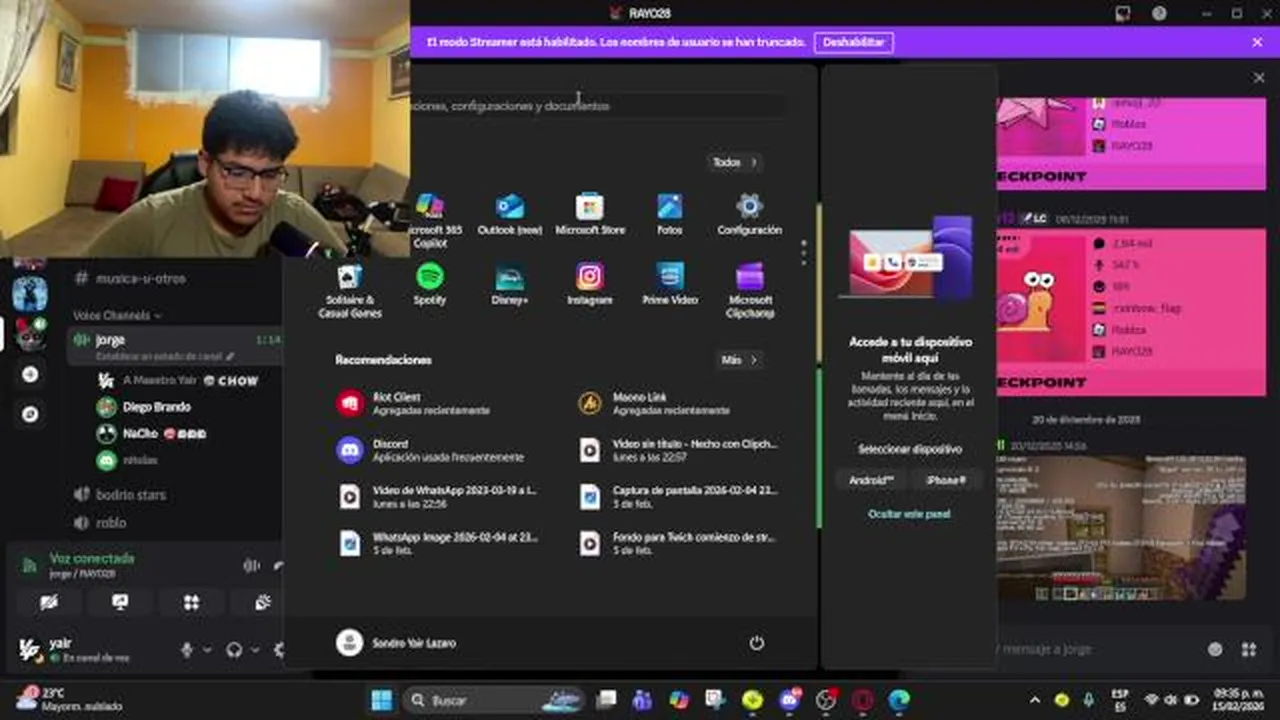Open Riot Client in Recomendaciones
This screenshot has width=1280, height=720.
pos(430,403)
